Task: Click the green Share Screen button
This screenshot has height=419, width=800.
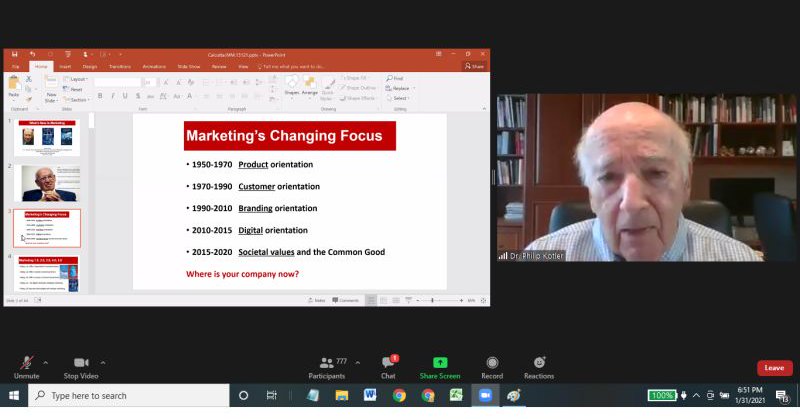Action: click(x=440, y=368)
